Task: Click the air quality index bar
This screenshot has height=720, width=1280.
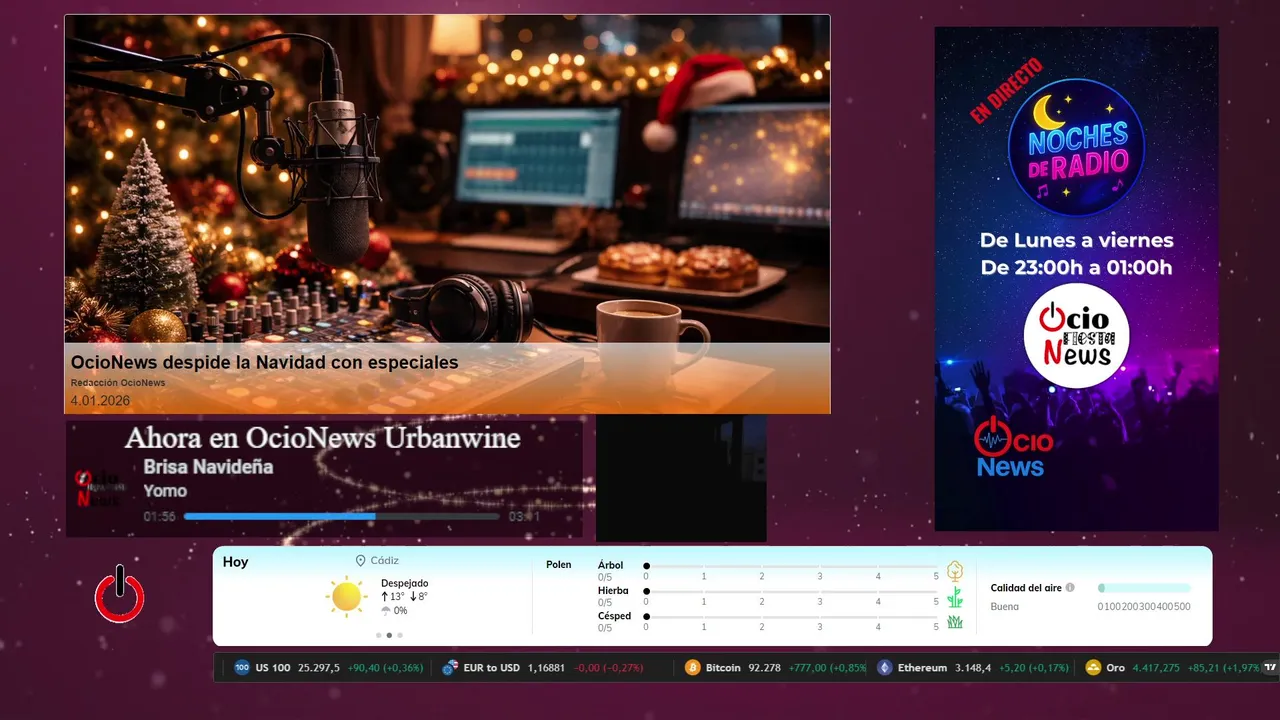Action: (1144, 588)
